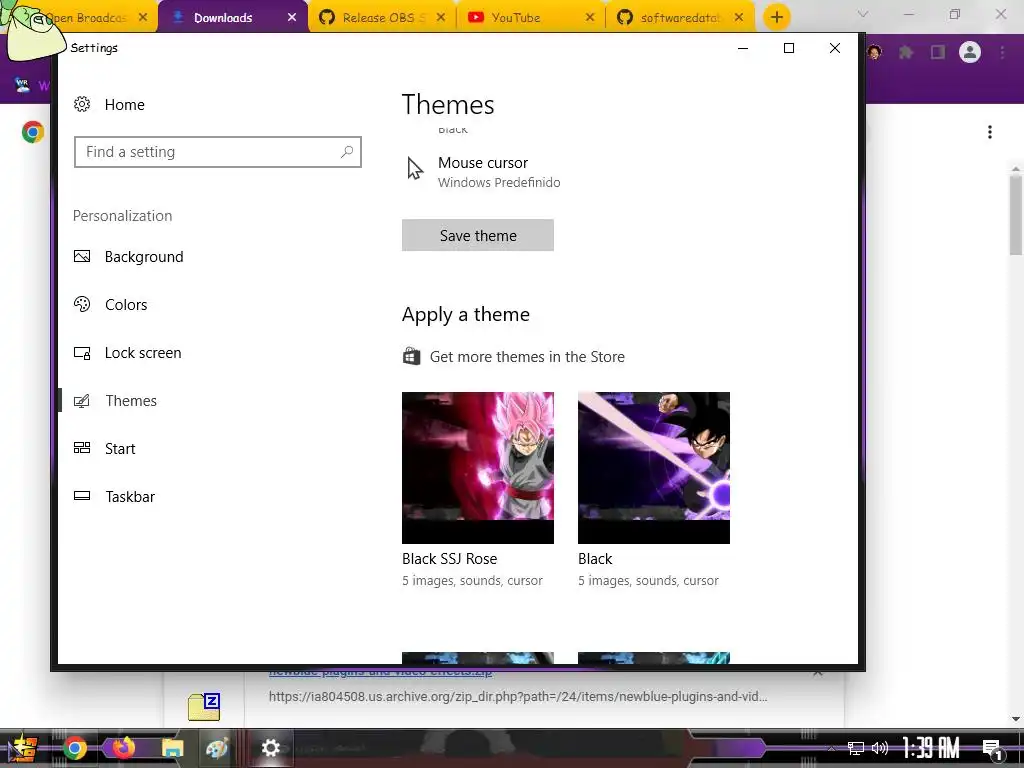The image size is (1024, 768).
Task: Click the newblue-plugins zip file link
Action: coord(381,672)
